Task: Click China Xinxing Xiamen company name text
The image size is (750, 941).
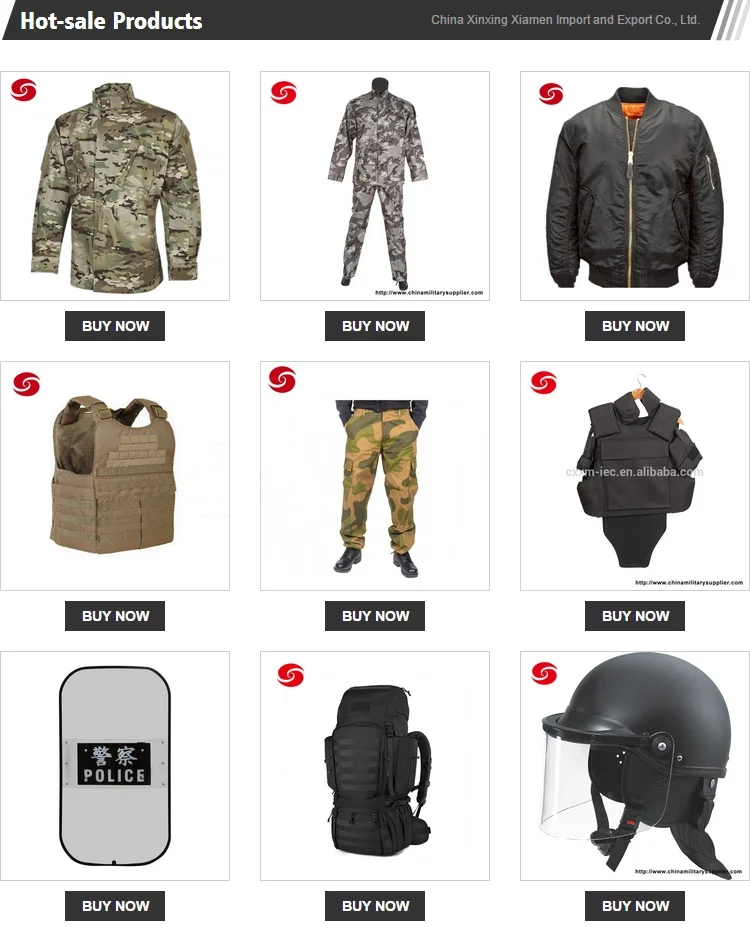Action: click(x=565, y=20)
